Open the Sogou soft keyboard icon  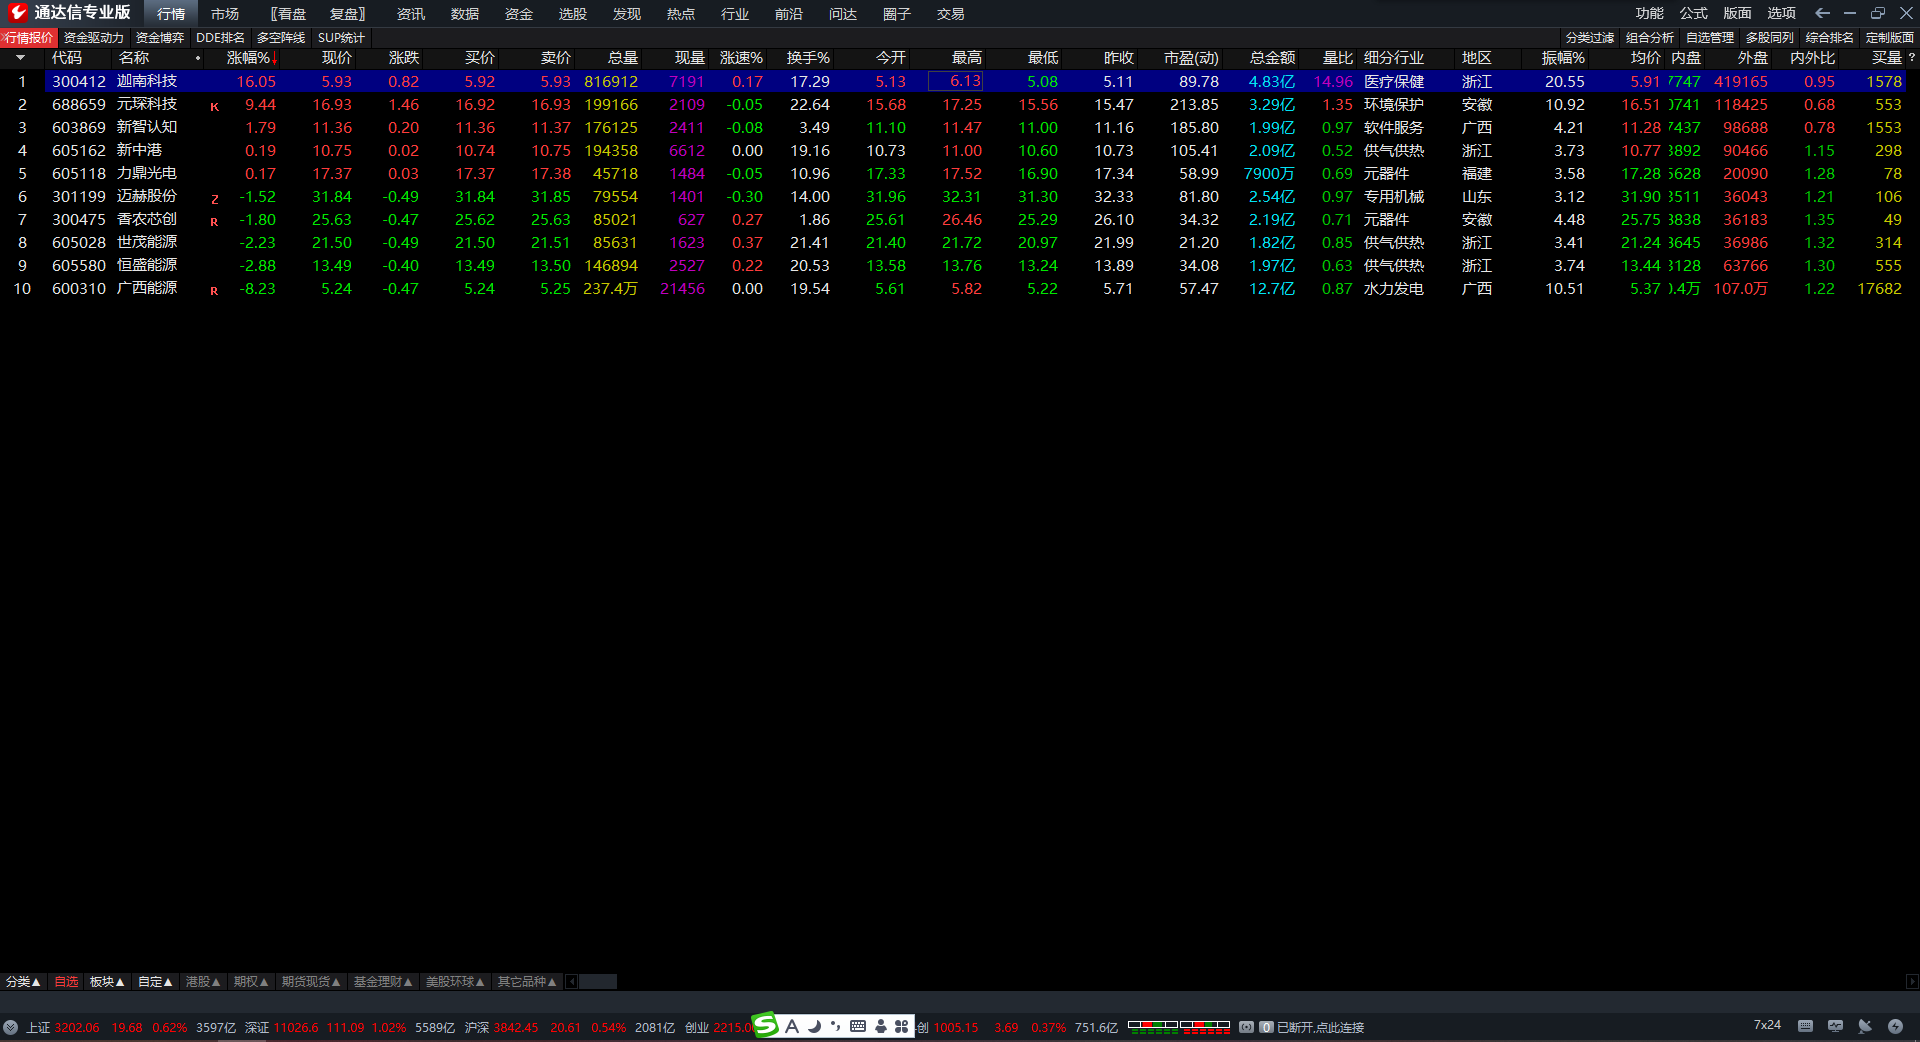point(858,1026)
